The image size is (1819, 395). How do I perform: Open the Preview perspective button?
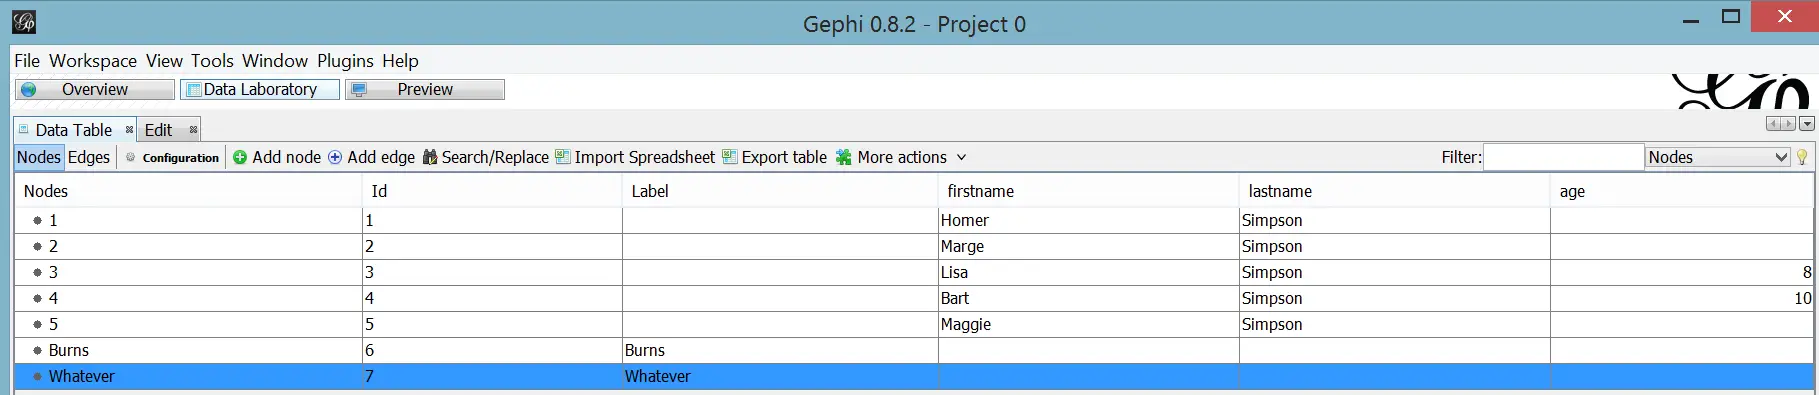click(x=425, y=89)
